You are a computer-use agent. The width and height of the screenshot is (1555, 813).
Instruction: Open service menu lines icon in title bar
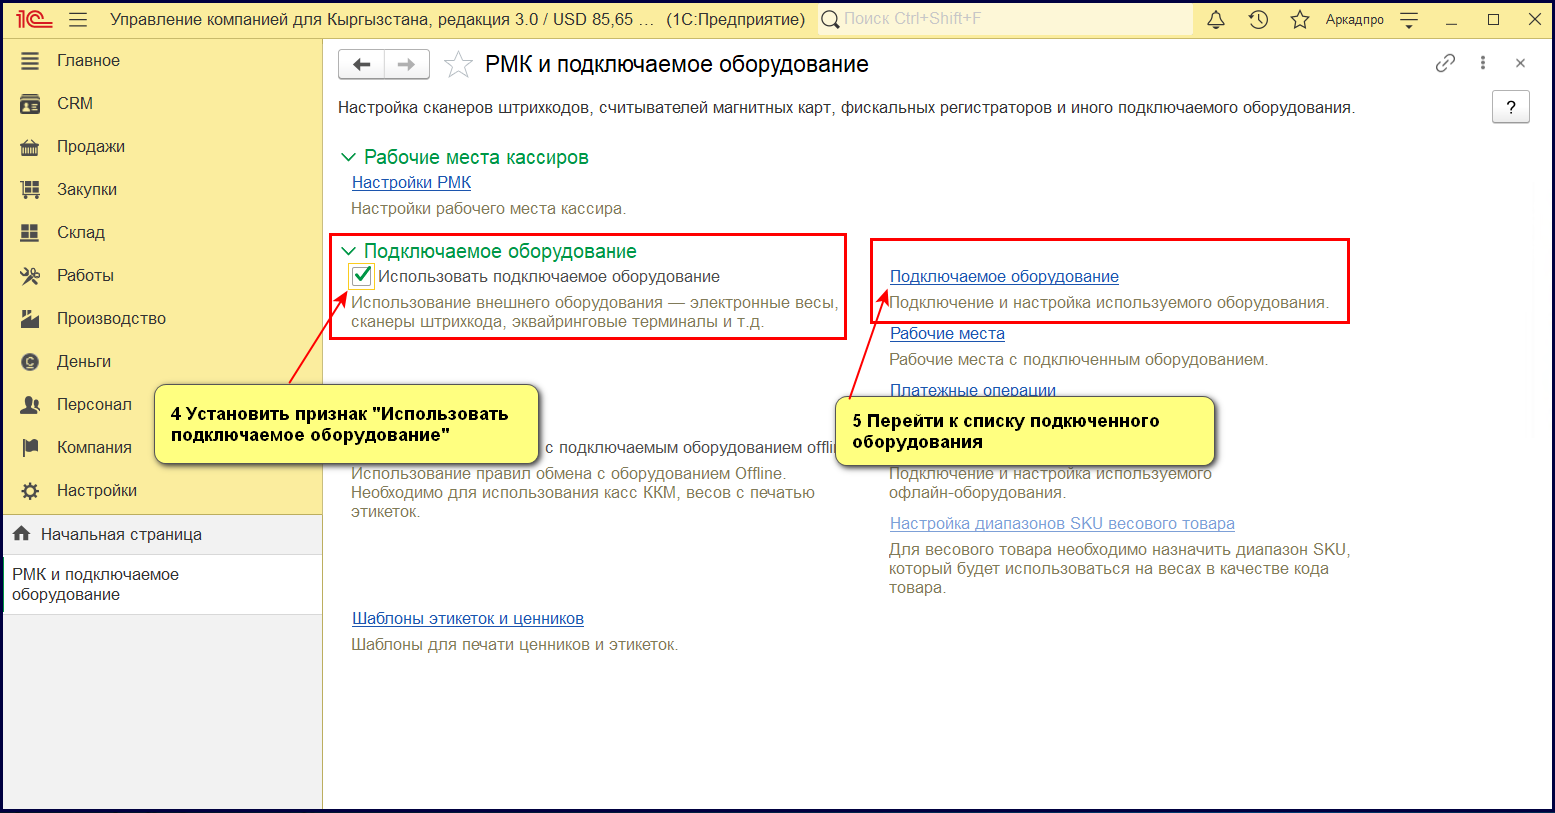coord(1409,20)
